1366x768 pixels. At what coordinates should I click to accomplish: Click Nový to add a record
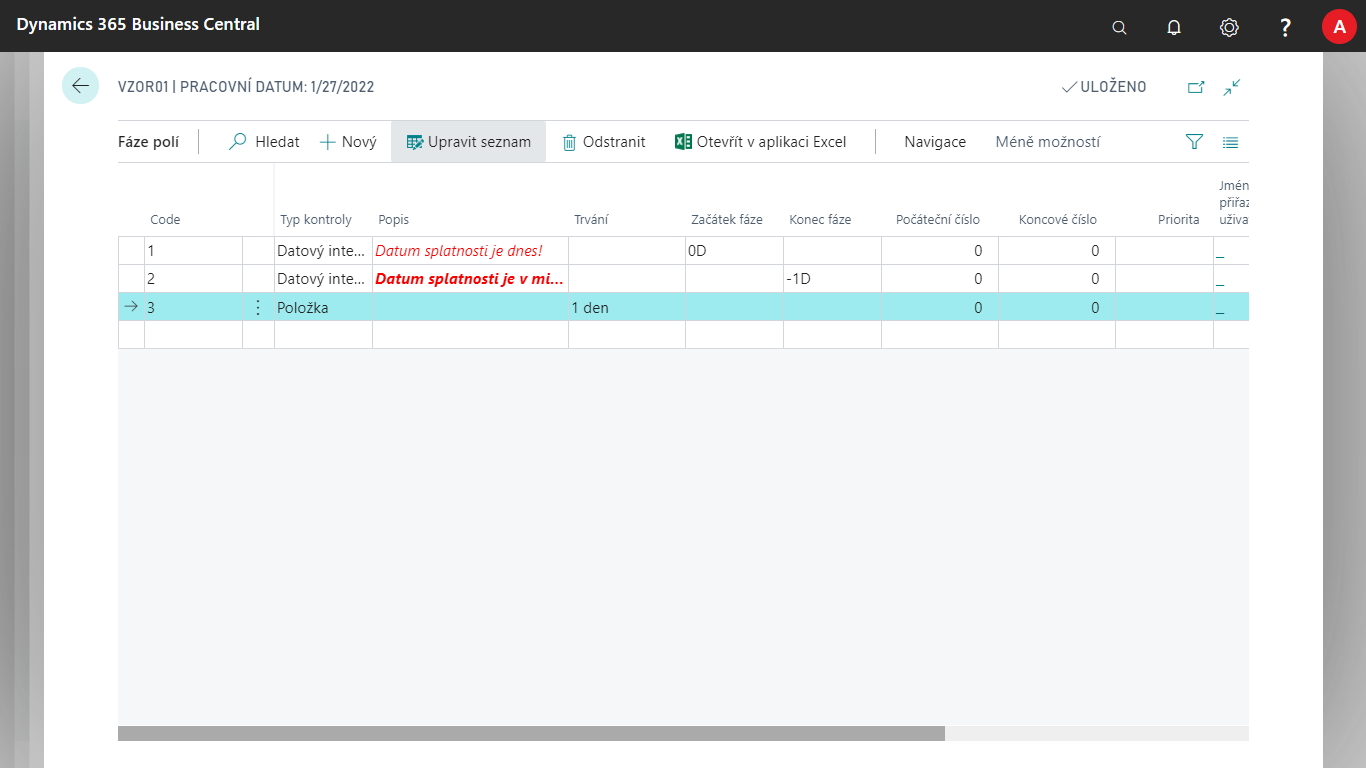(348, 142)
